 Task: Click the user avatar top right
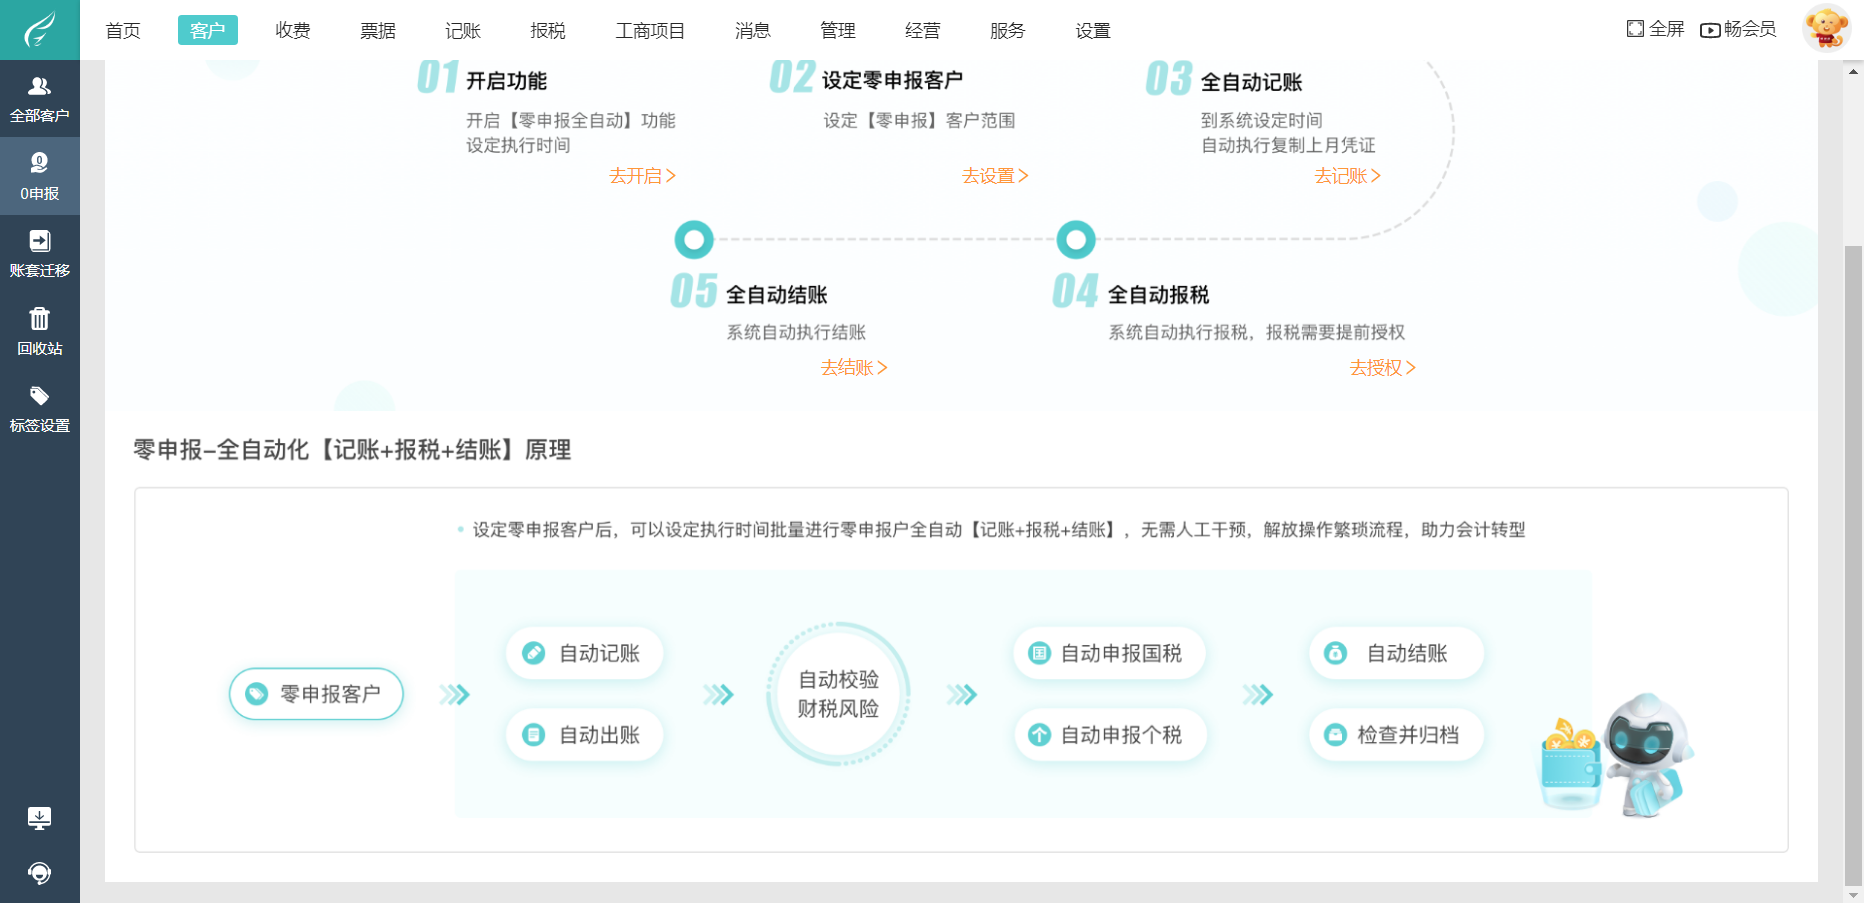(1827, 29)
